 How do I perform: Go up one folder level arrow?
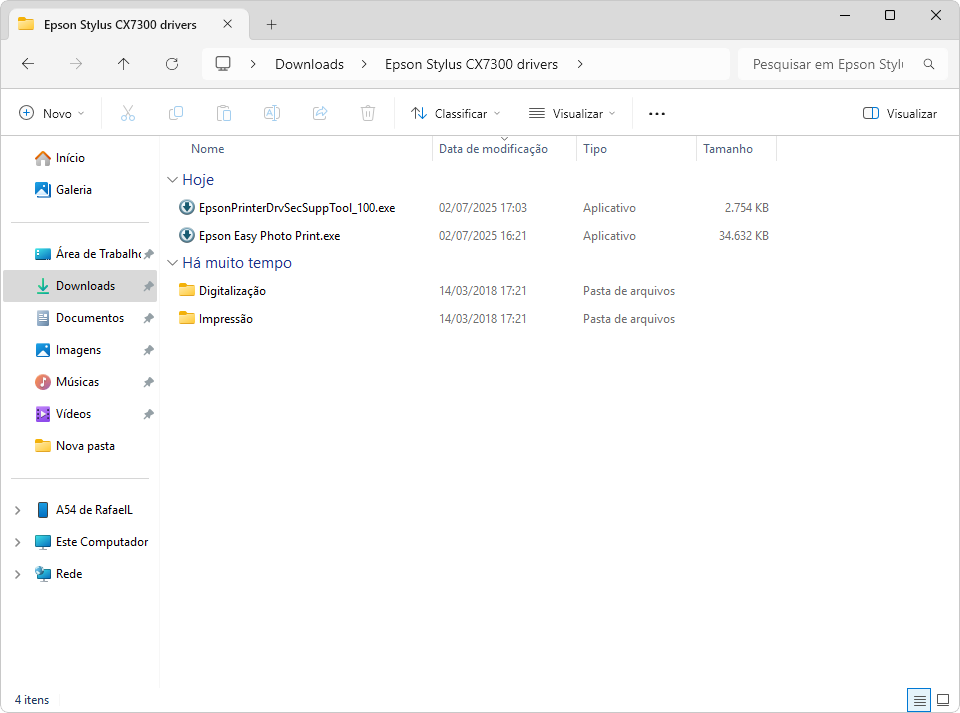click(x=124, y=64)
